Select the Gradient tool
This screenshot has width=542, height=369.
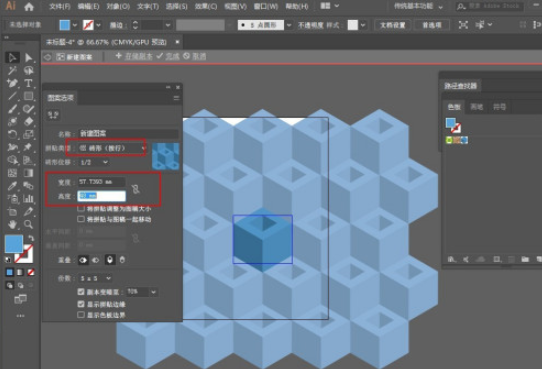pos(28,173)
